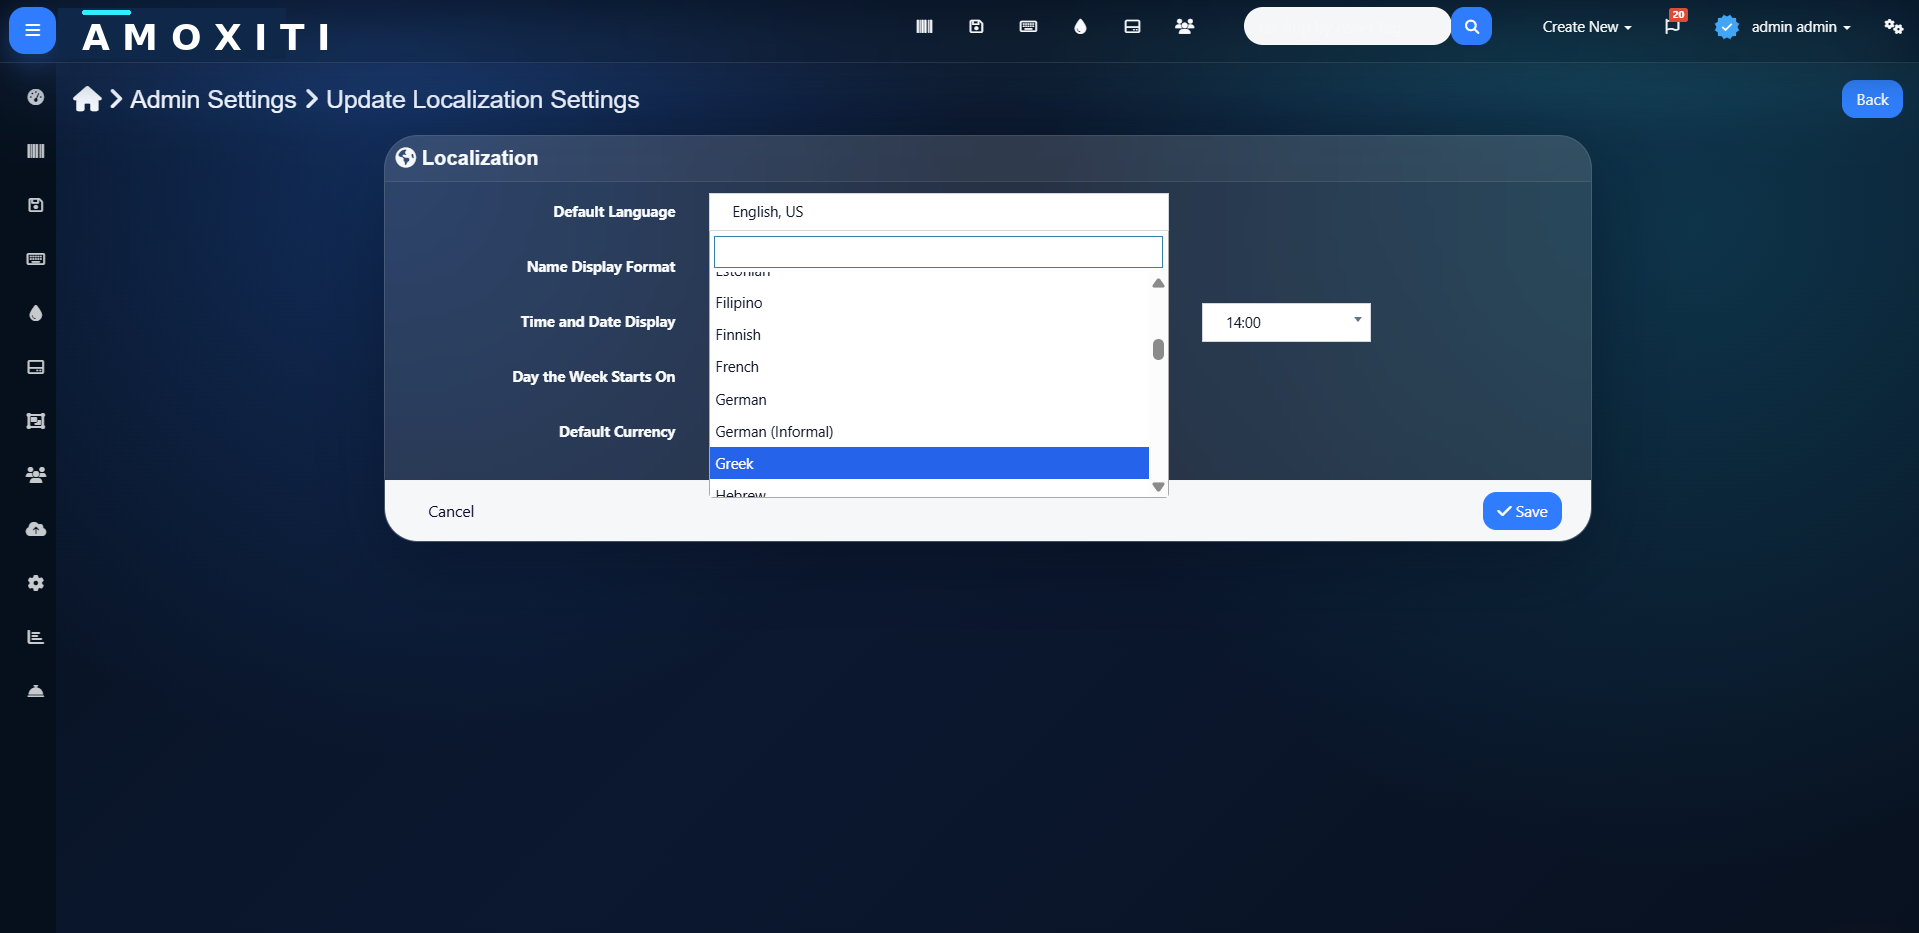This screenshot has height=933, width=1919.
Task: Open Dashboard icon in left sidebar
Action: point(36,97)
